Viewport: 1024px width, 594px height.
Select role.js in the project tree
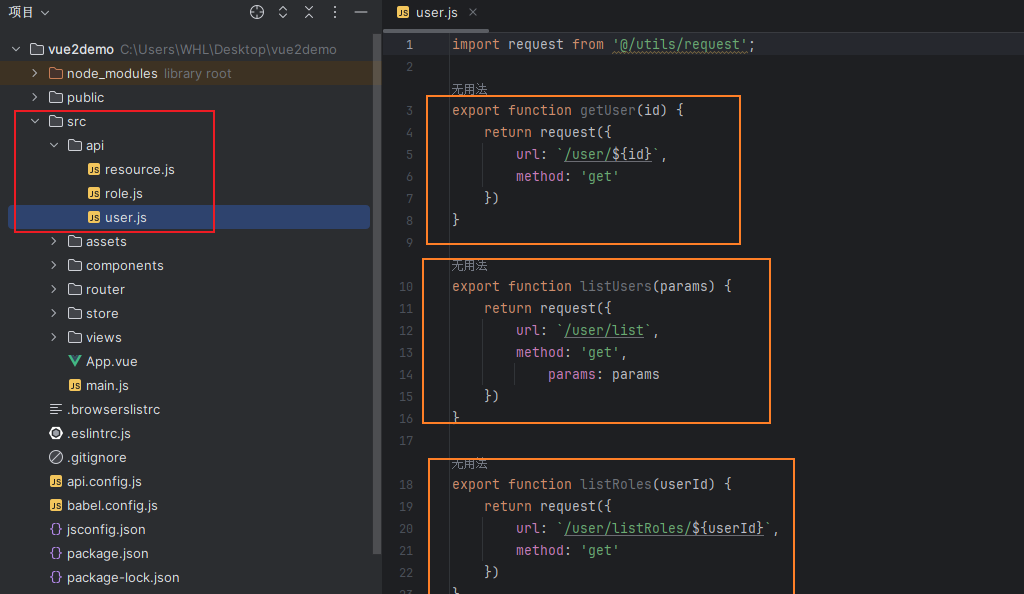(123, 194)
